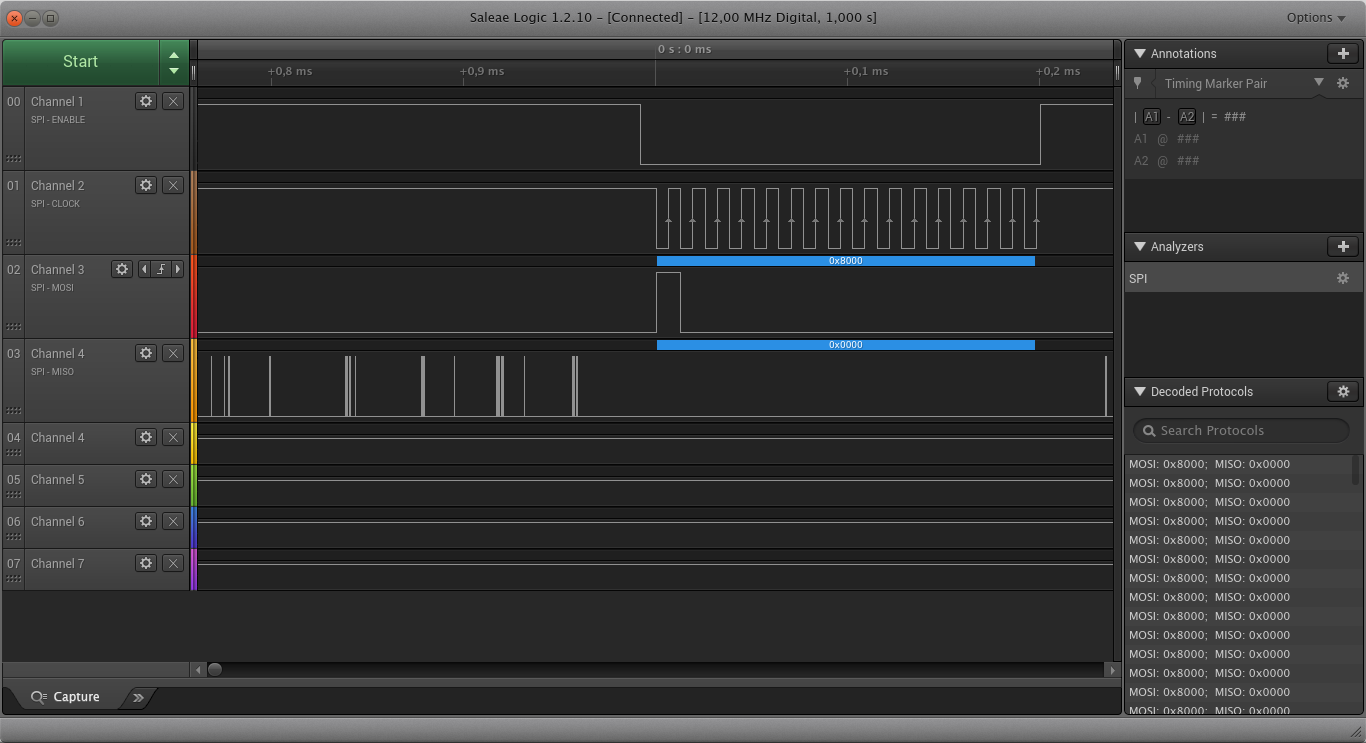The width and height of the screenshot is (1366, 743).
Task: Remove the SPI - MISO channel row
Action: [x=173, y=353]
